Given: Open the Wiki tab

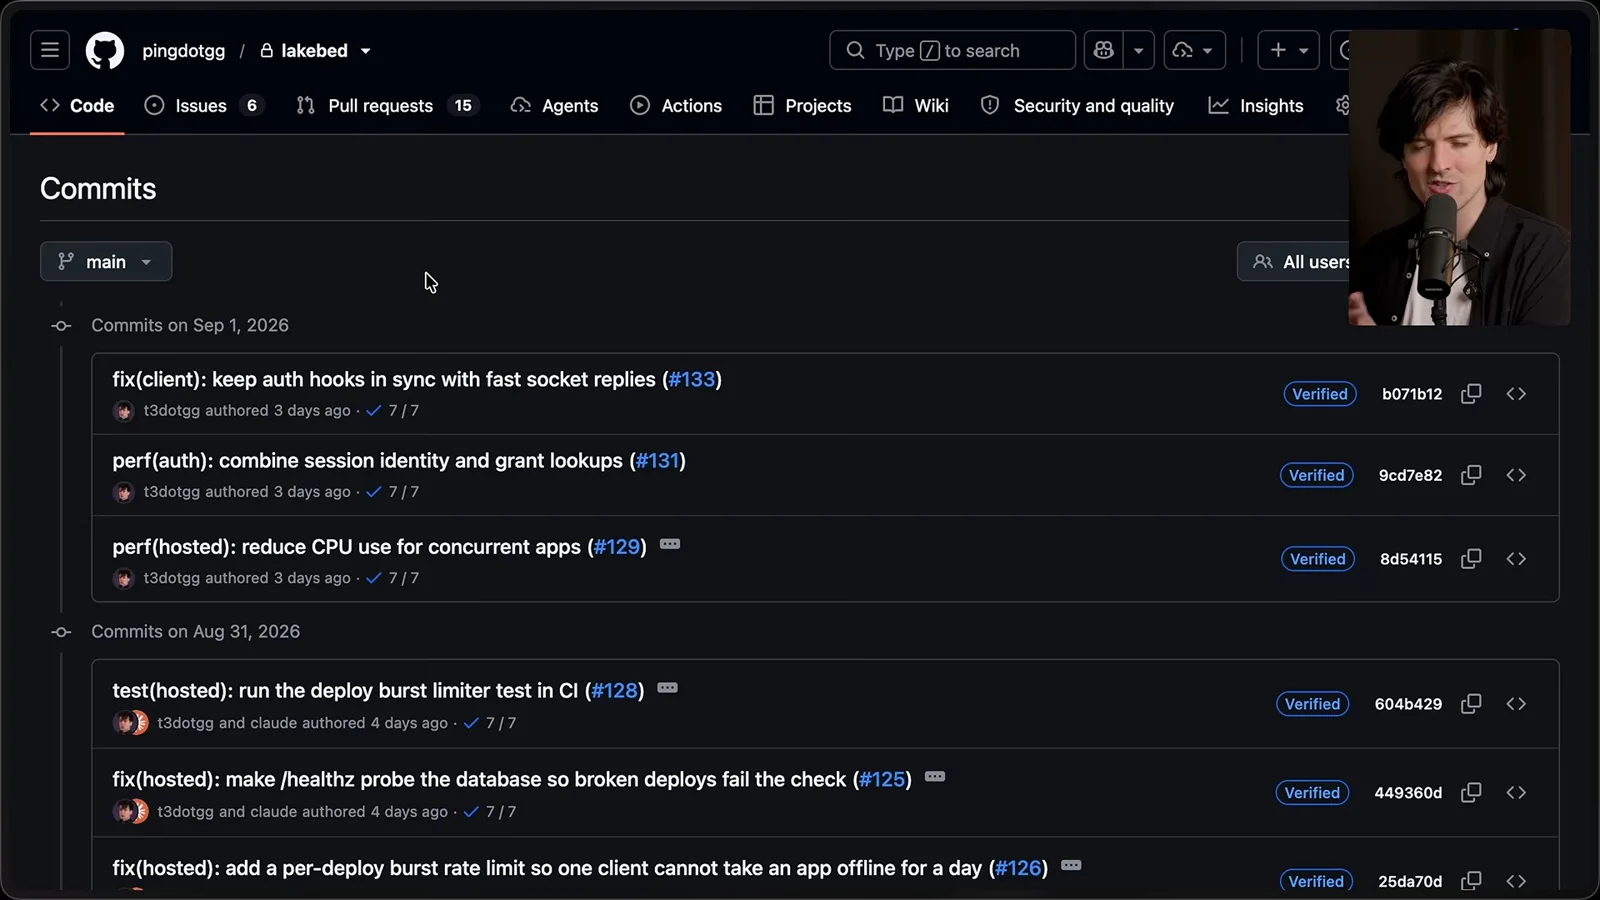Looking at the screenshot, I should (916, 106).
